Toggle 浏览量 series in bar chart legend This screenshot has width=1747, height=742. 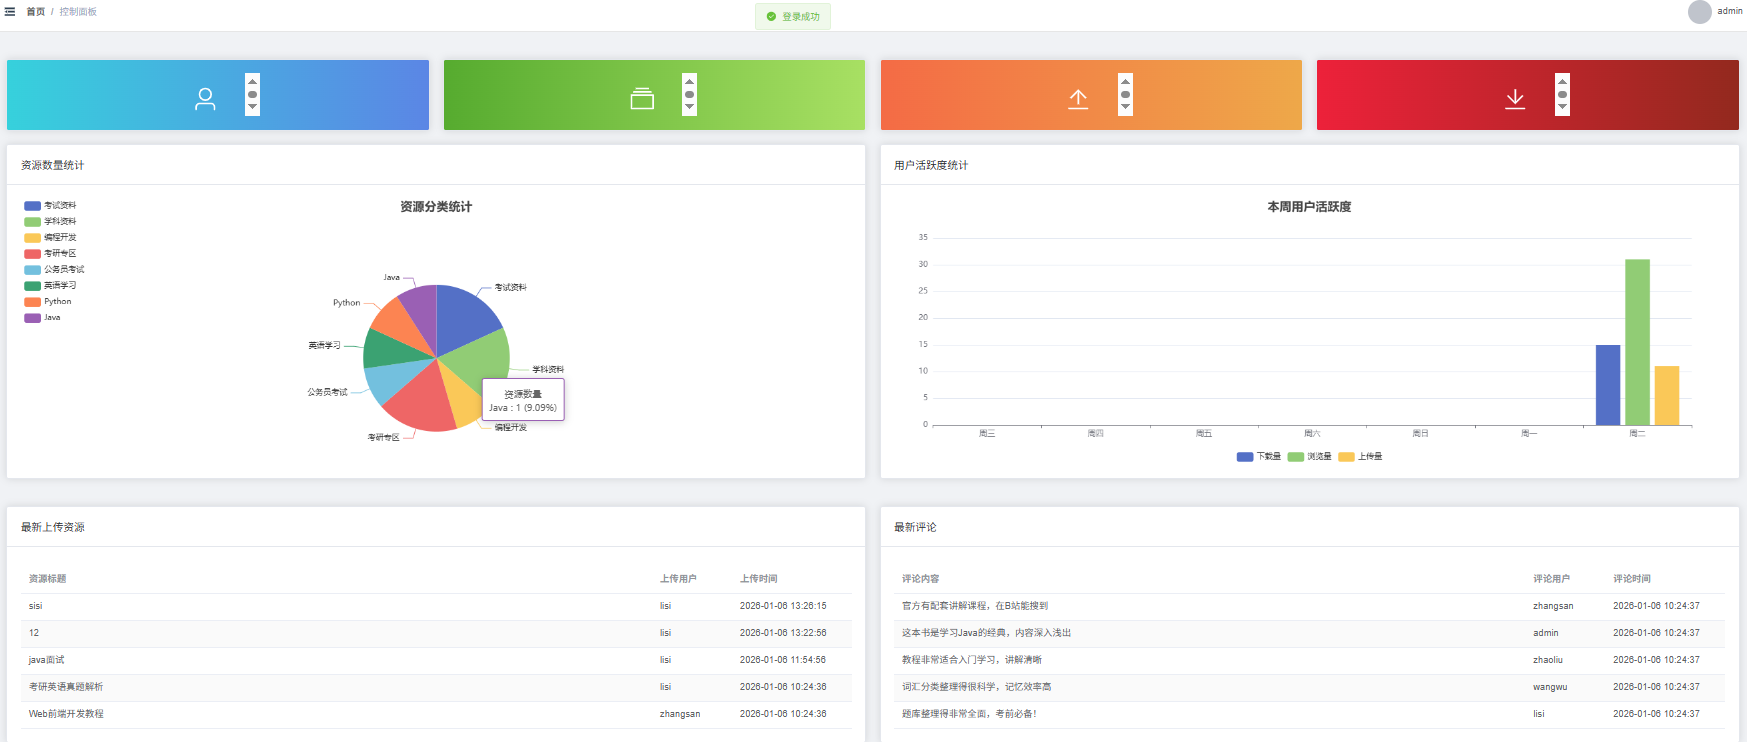[1309, 457]
